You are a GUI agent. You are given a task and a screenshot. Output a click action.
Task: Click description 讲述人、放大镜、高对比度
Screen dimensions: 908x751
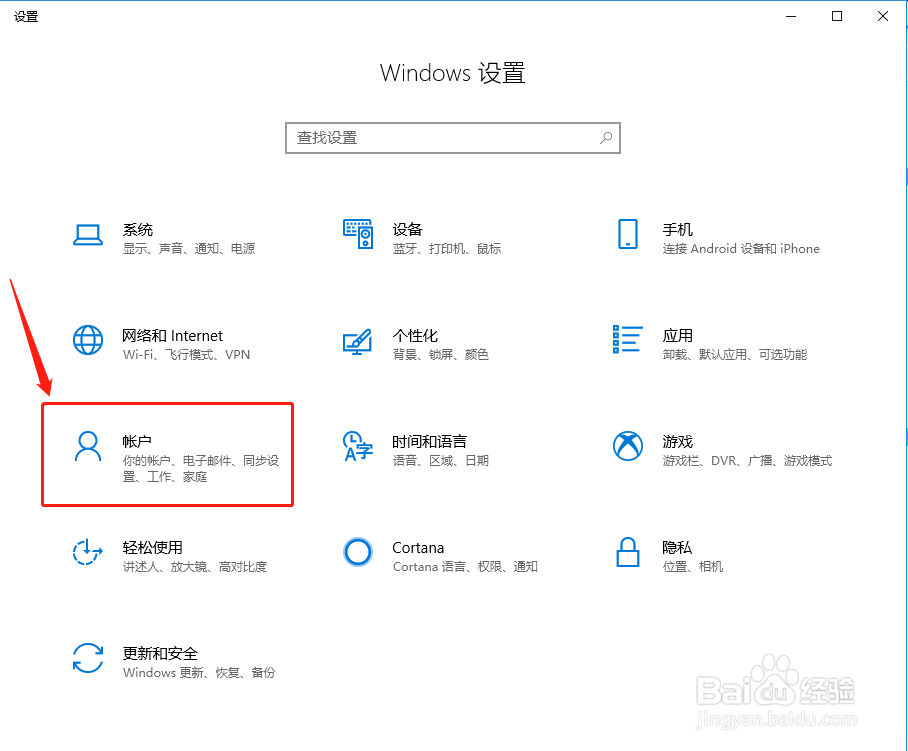pos(195,567)
